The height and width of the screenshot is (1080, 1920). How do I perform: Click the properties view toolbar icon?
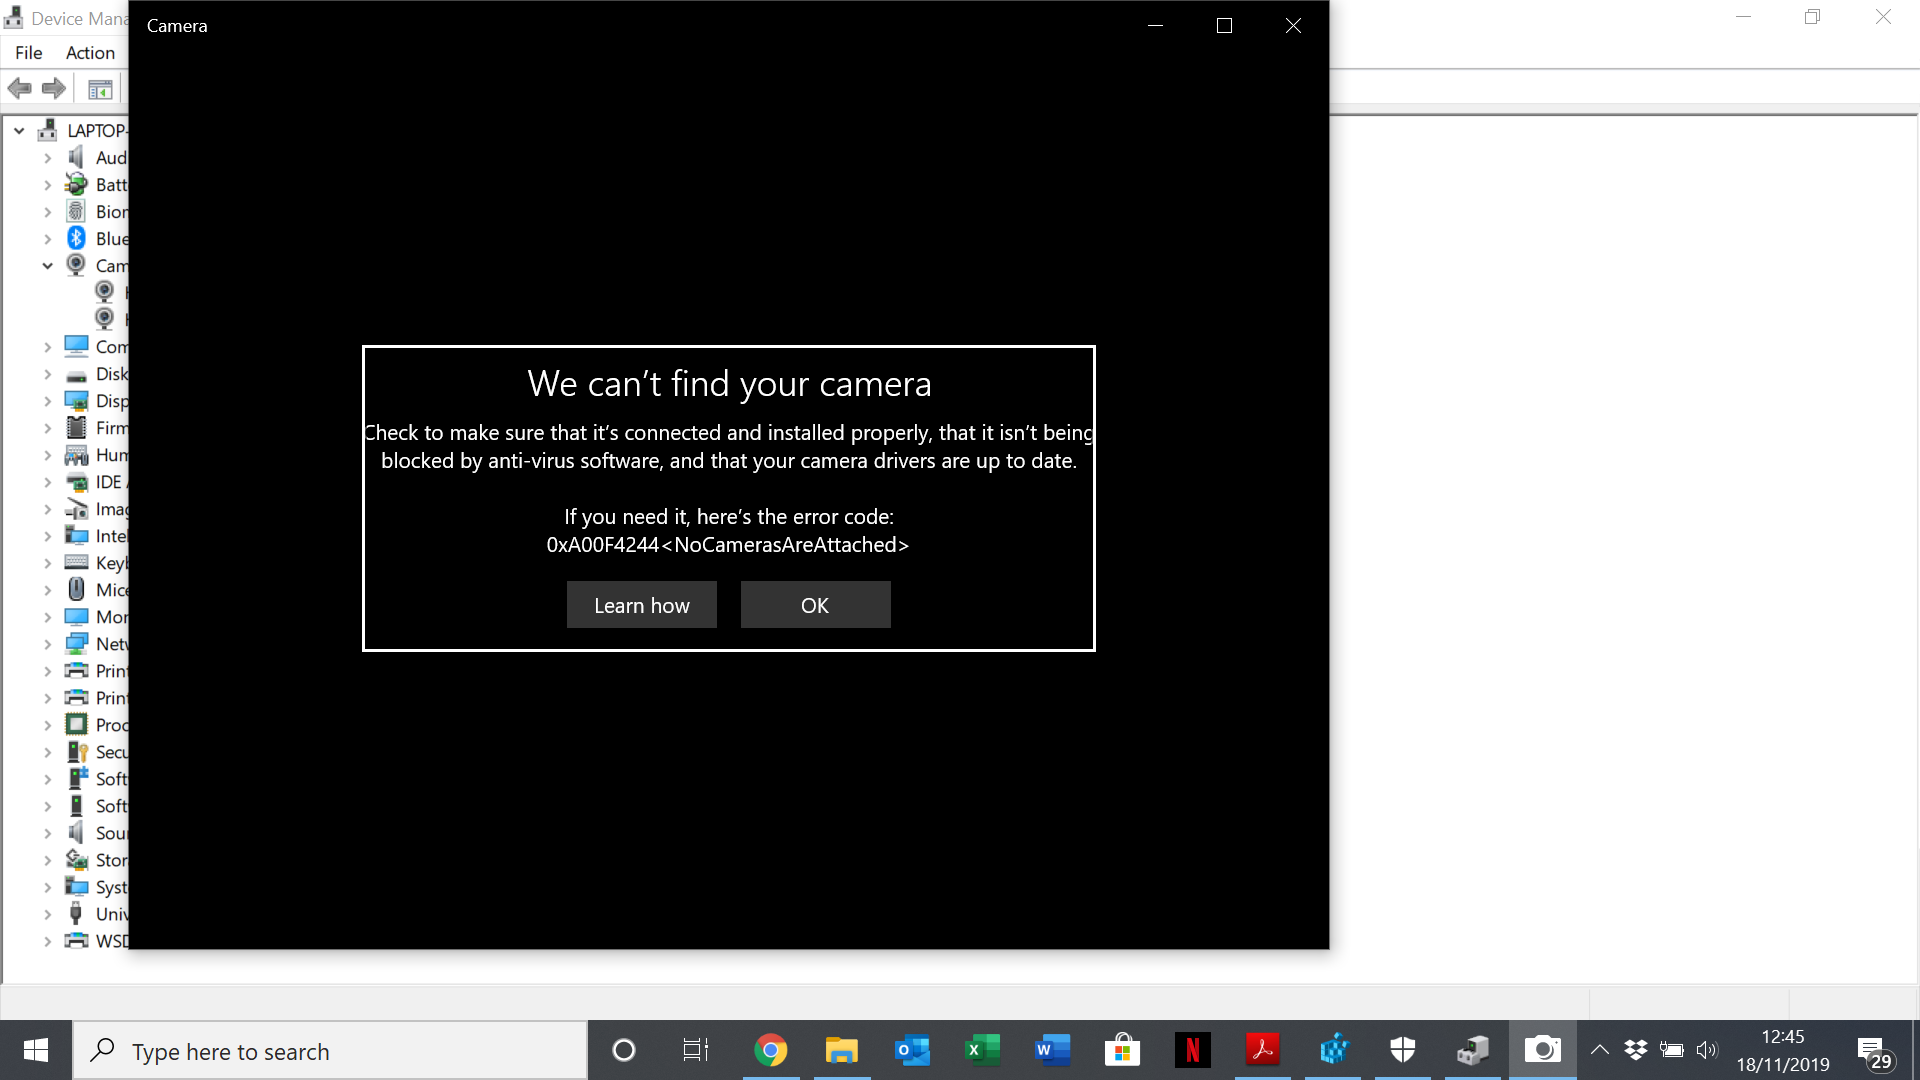[100, 90]
